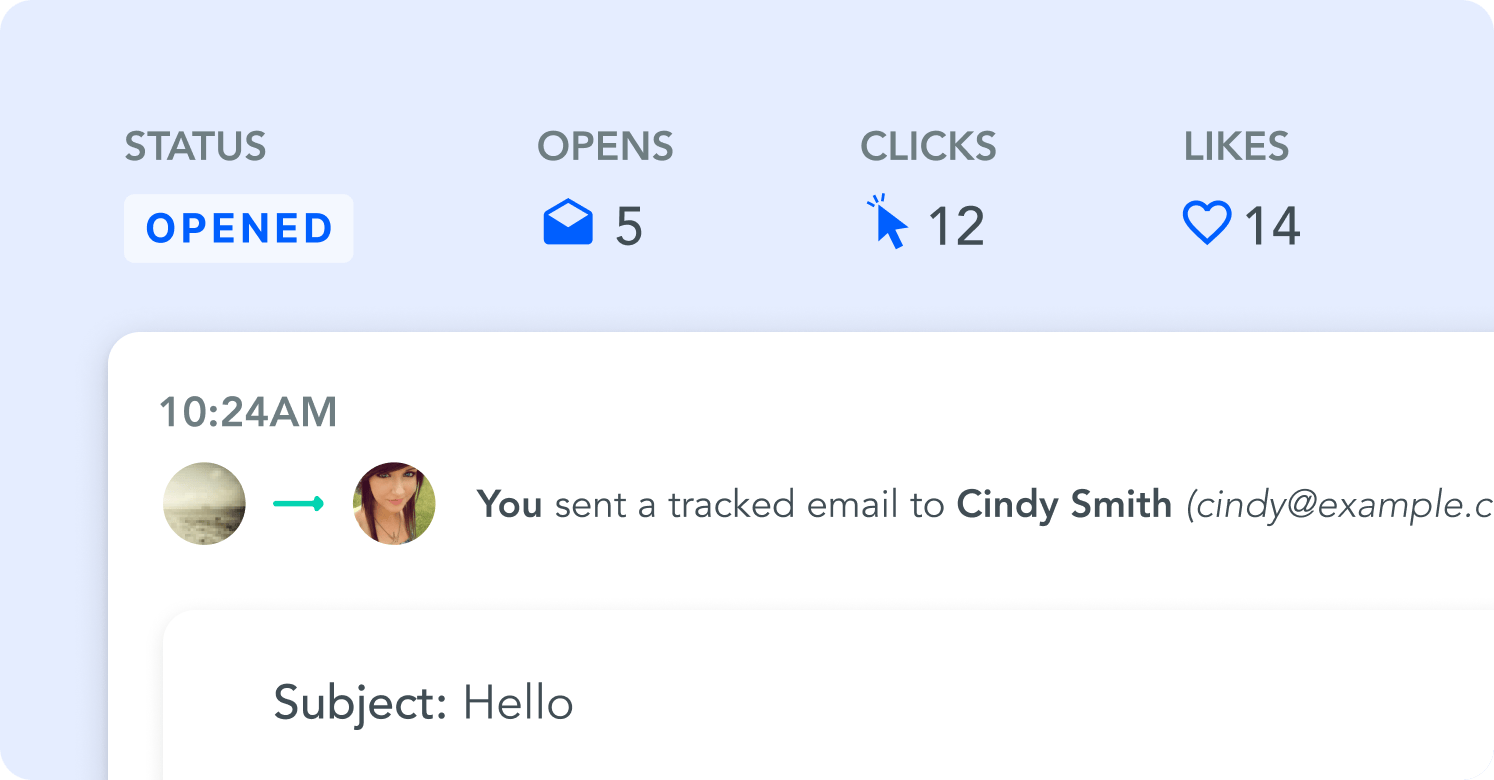Click the heart icon under Likes

coord(1207,223)
